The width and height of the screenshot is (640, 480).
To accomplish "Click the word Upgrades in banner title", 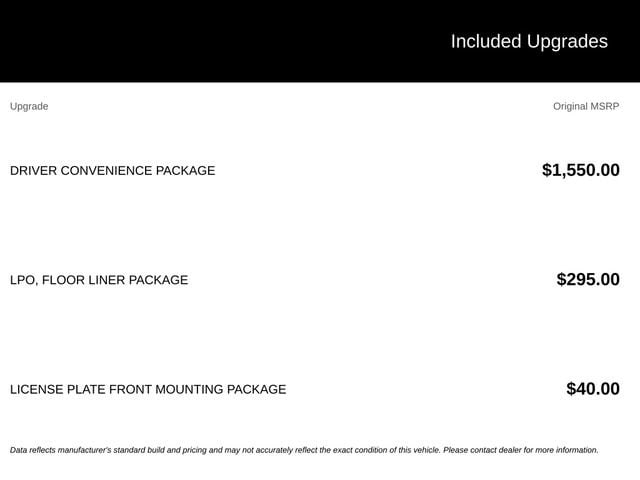I will point(567,42).
